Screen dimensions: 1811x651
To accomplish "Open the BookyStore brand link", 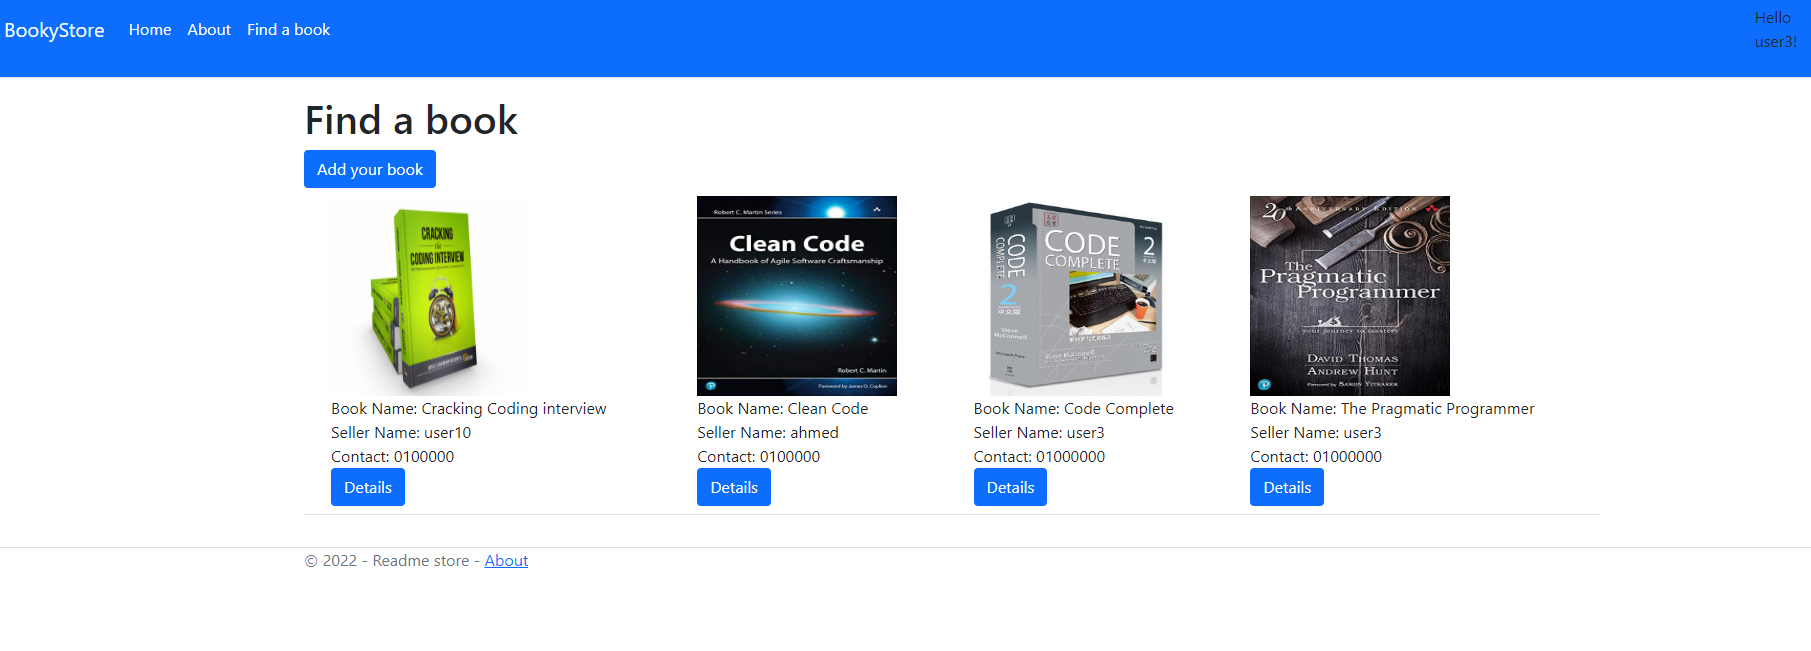I will click(x=54, y=31).
